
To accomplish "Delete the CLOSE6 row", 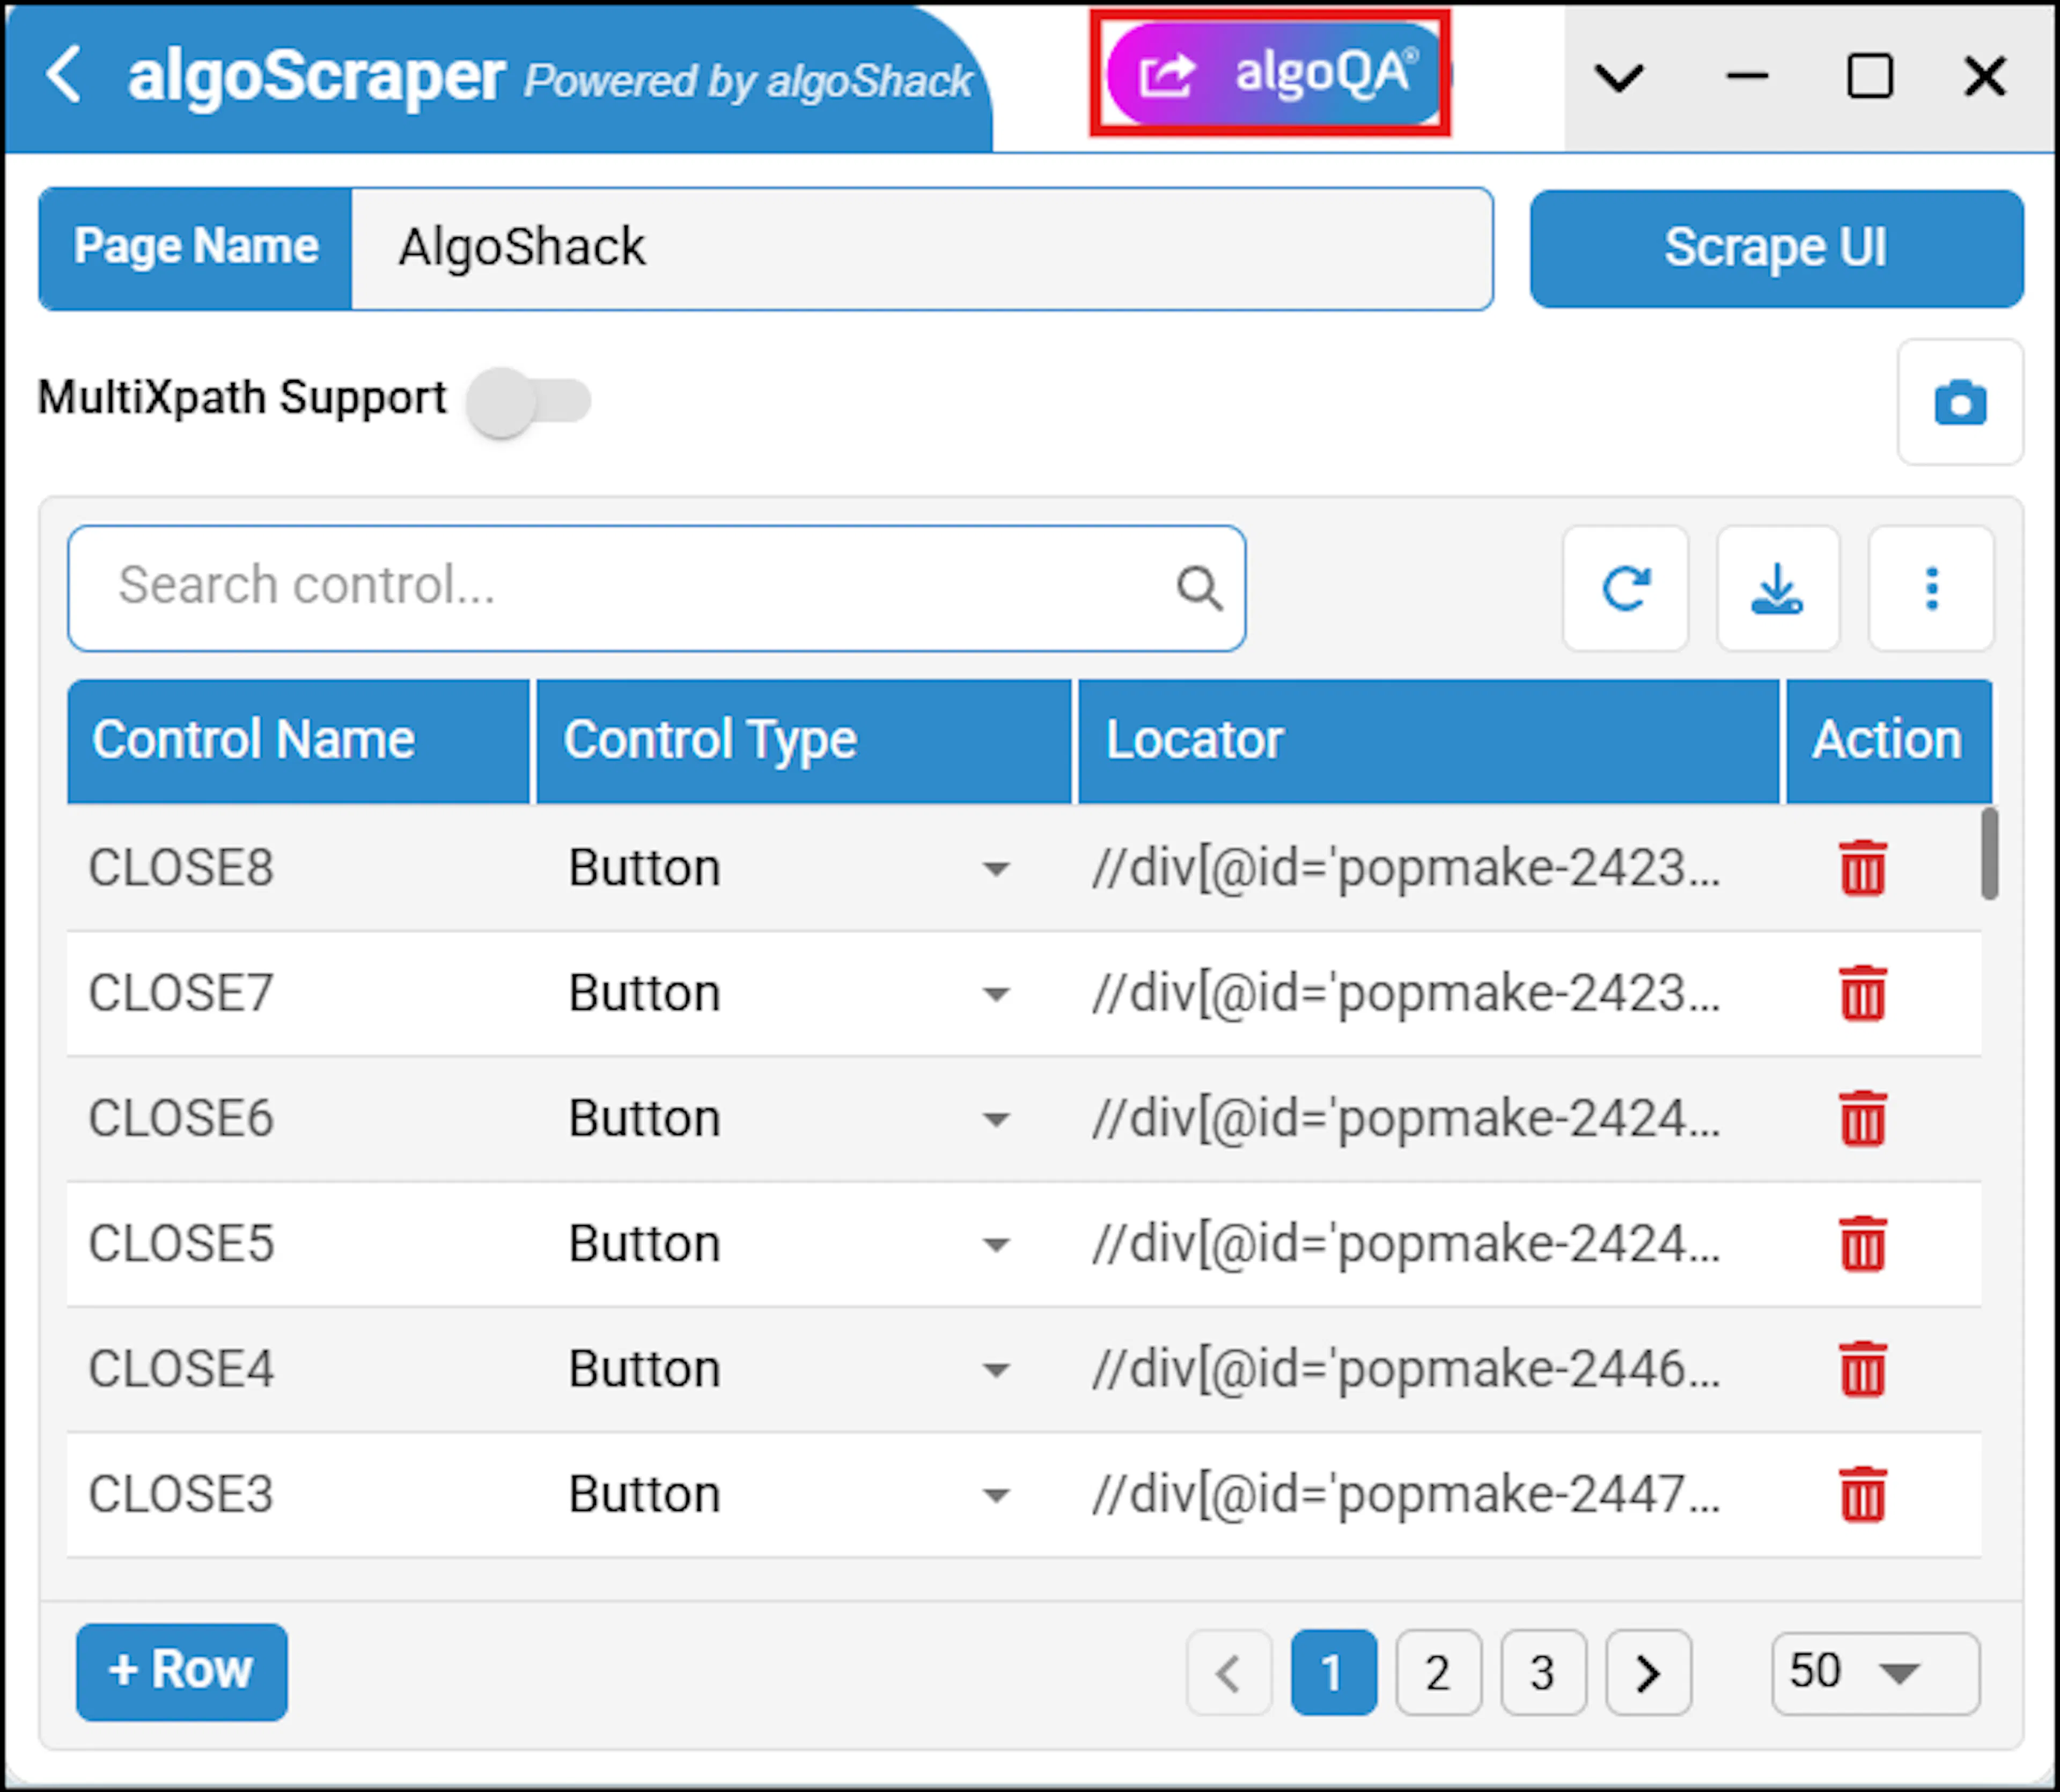I will coord(1862,1118).
